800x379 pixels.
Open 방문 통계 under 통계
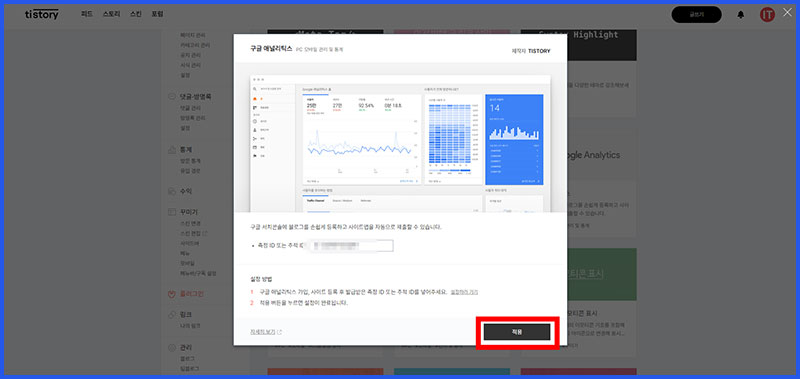tap(190, 161)
